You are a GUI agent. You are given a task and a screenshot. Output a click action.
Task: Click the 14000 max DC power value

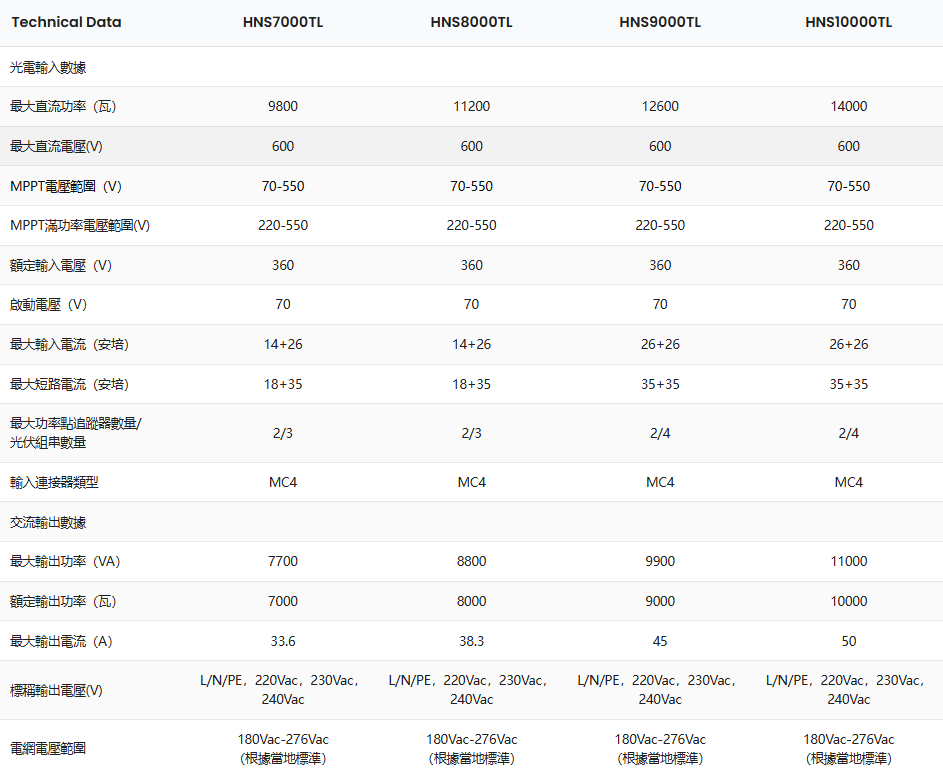coord(848,106)
